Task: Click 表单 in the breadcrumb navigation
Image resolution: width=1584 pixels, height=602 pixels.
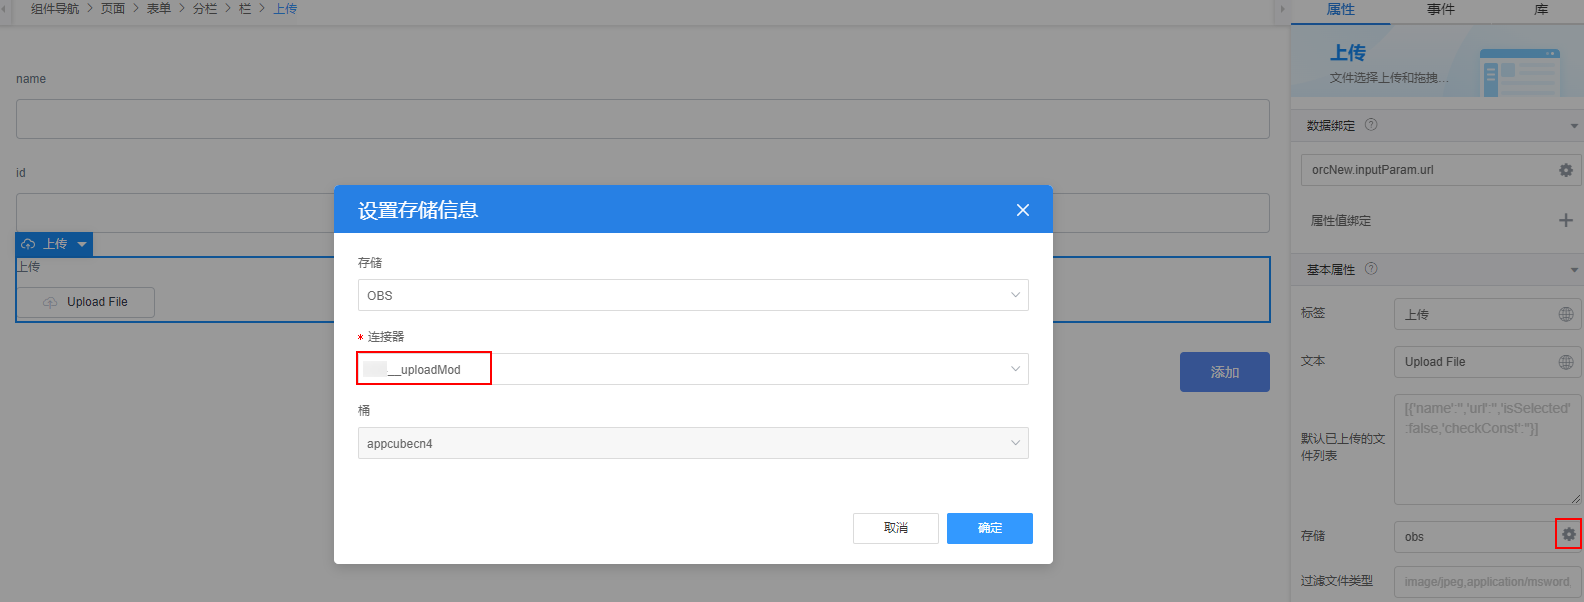Action: (159, 9)
